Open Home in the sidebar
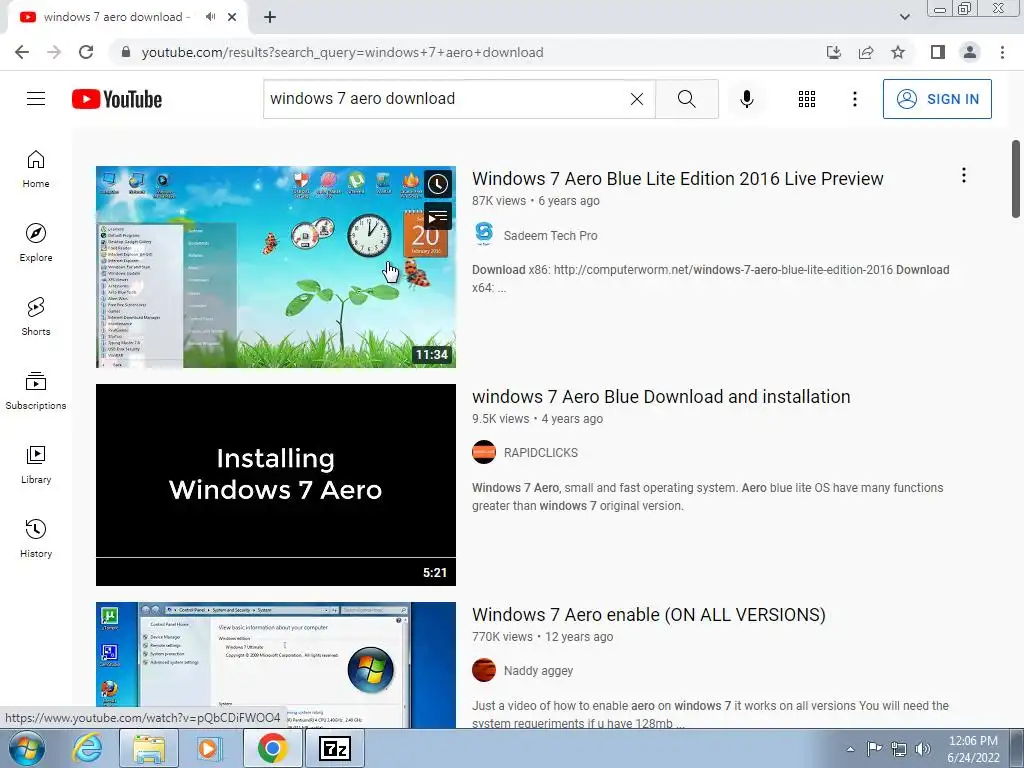1024x768 pixels. 36,168
